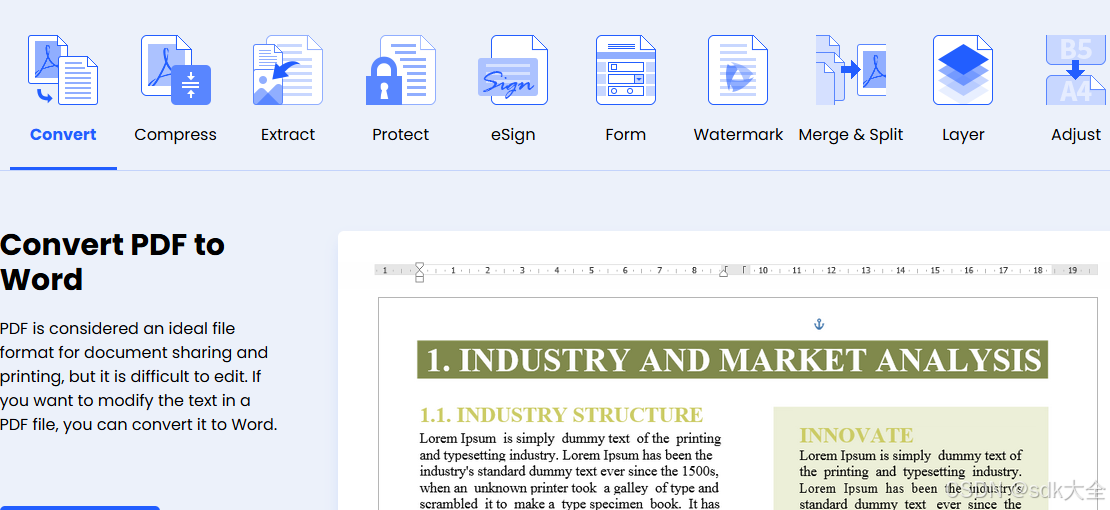Image resolution: width=1110 pixels, height=510 pixels.
Task: Click the Adjust B5 to A4 icon
Action: click(x=1076, y=70)
